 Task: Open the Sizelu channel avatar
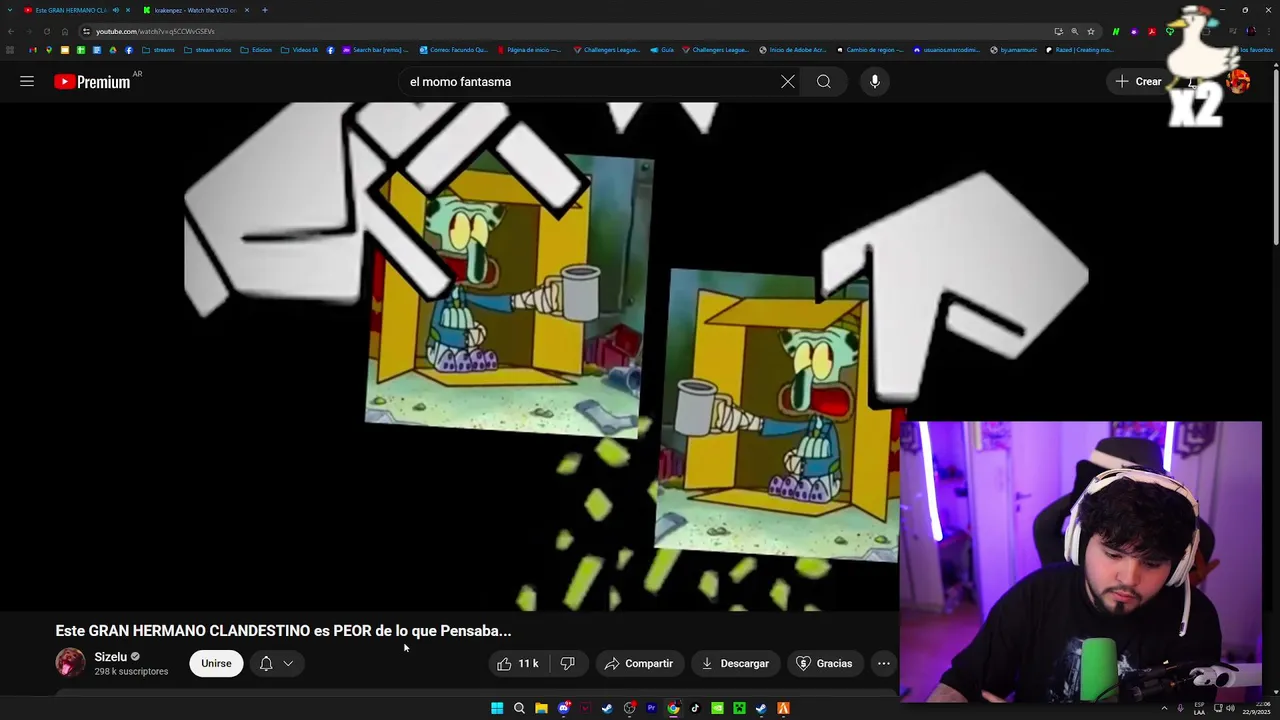70,663
